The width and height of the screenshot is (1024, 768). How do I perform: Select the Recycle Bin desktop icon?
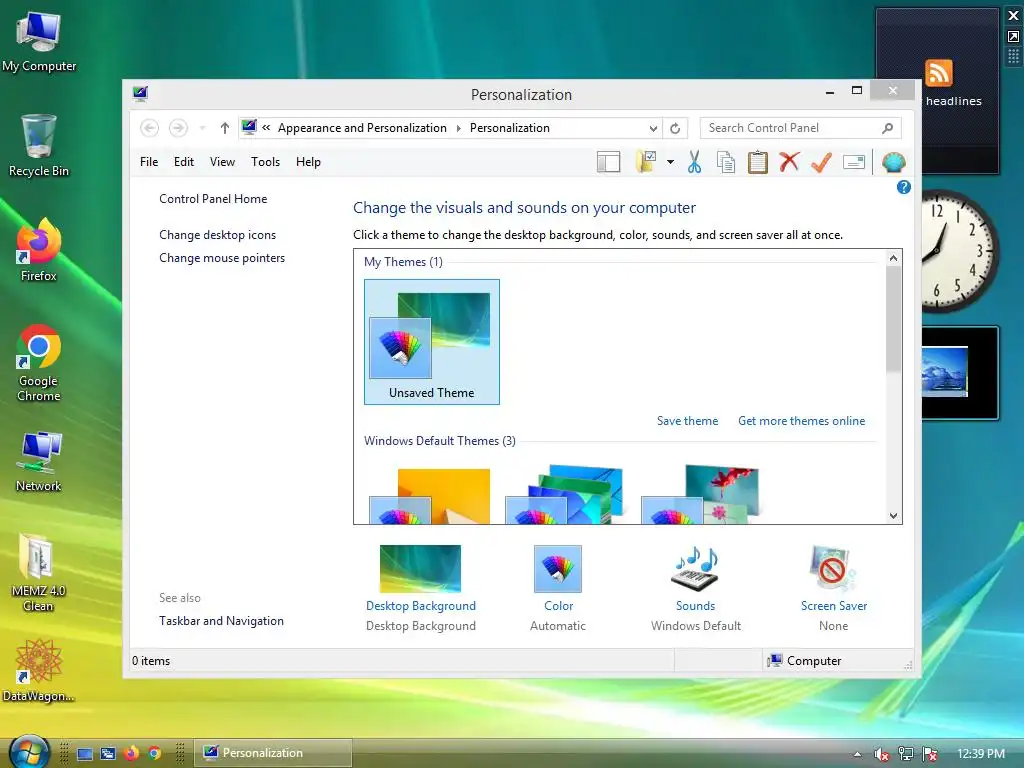click(x=39, y=145)
